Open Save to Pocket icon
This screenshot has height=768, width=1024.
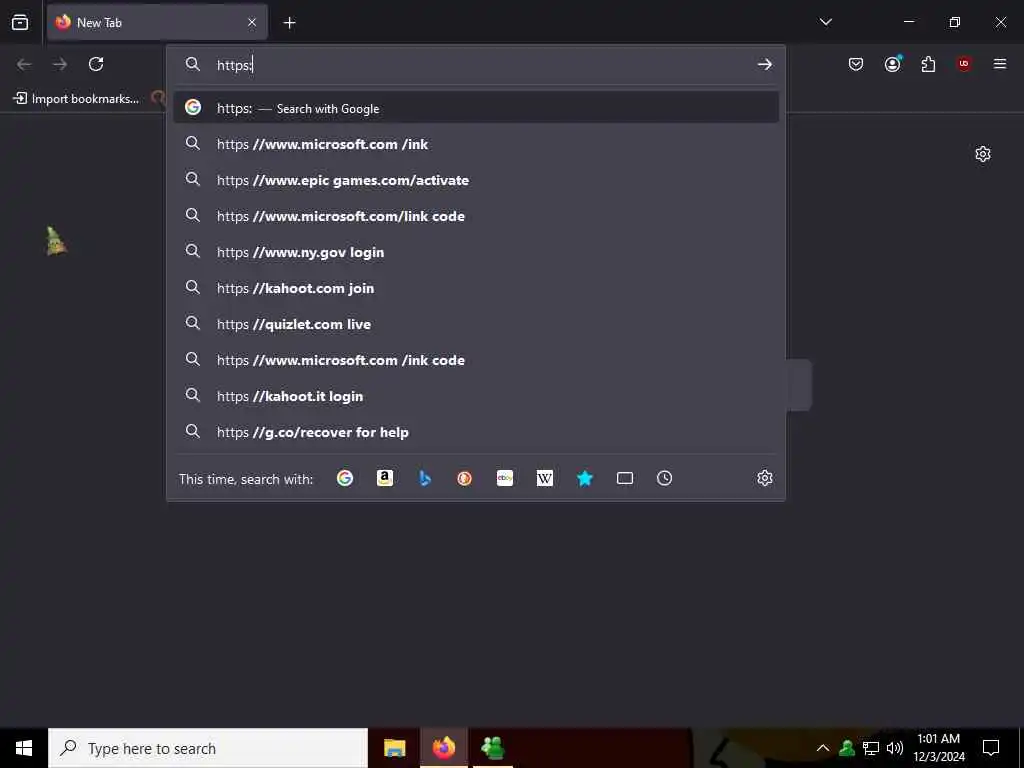click(856, 64)
